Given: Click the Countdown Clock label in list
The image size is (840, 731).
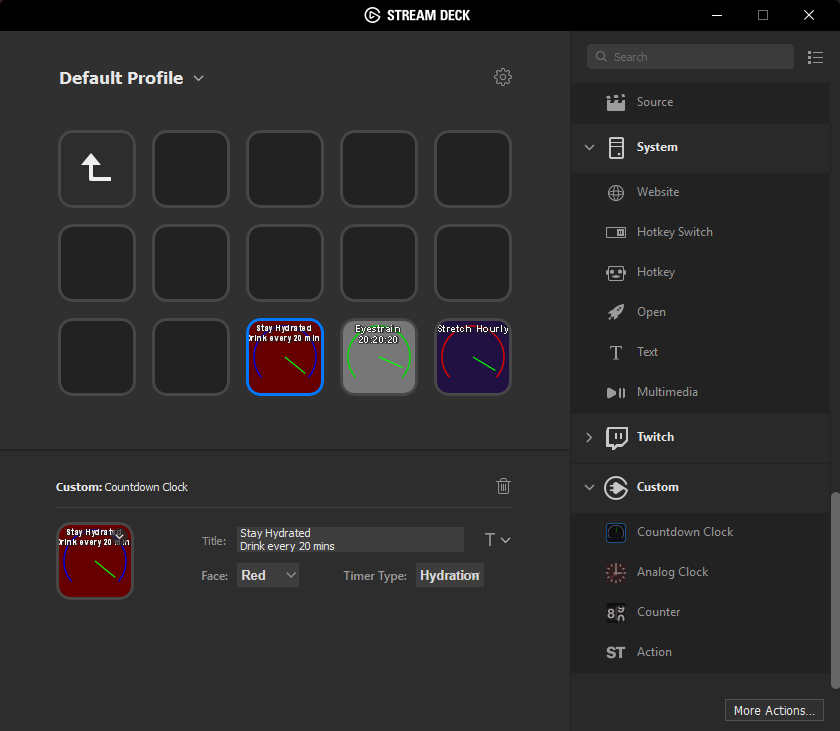Looking at the screenshot, I should click(685, 532).
